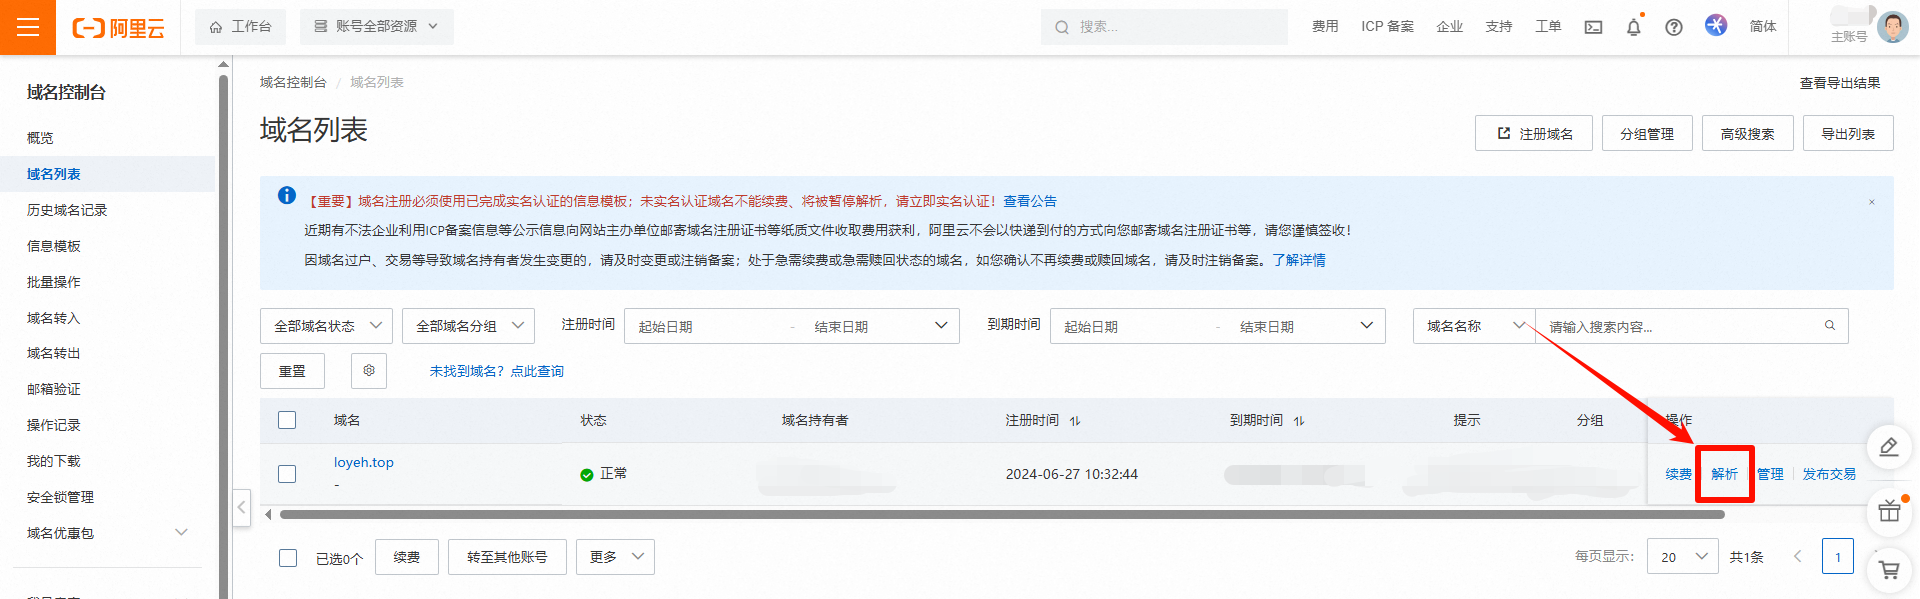Select all domains header checkbox

click(287, 420)
